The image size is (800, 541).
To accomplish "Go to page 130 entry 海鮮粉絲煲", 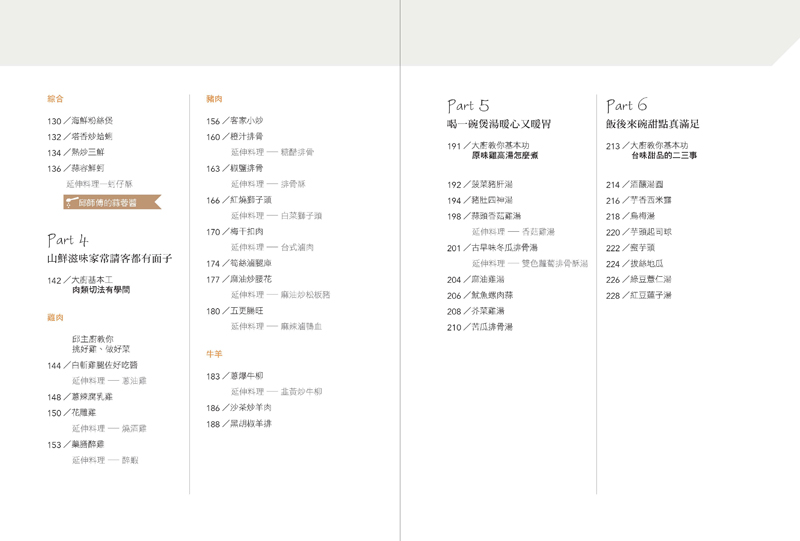I will [x=87, y=120].
